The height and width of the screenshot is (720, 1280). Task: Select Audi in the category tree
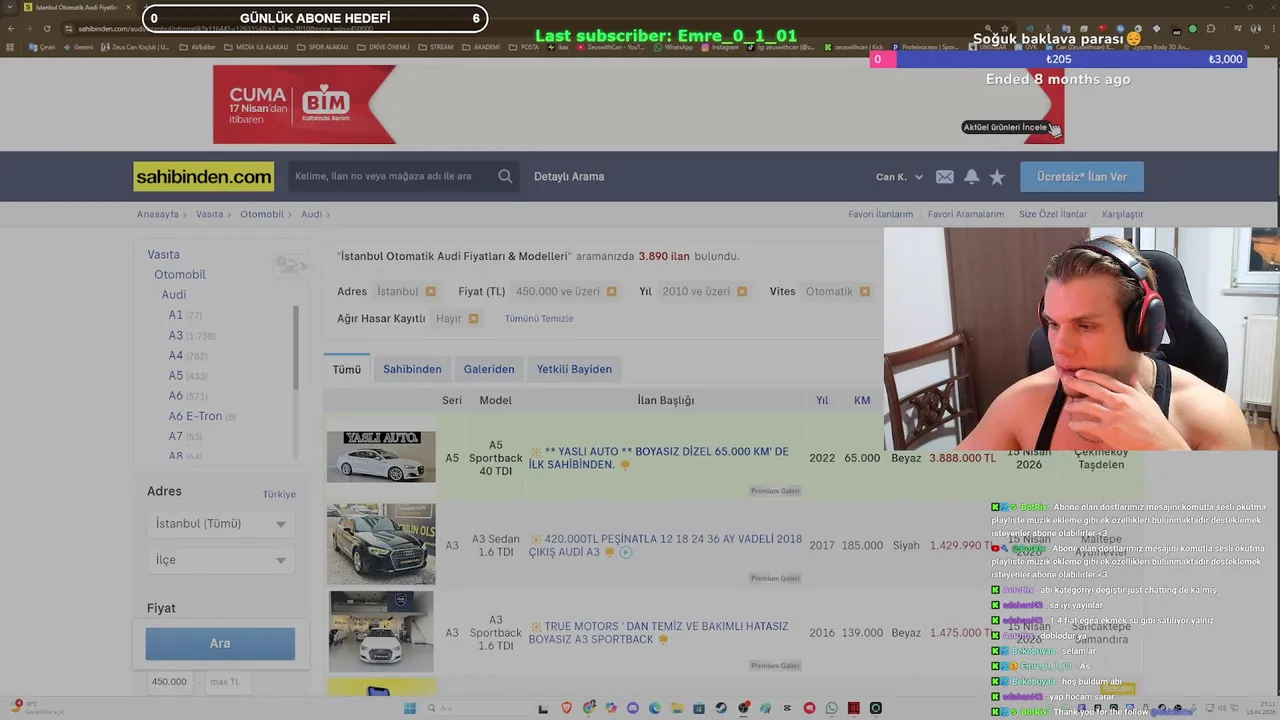[x=174, y=294]
